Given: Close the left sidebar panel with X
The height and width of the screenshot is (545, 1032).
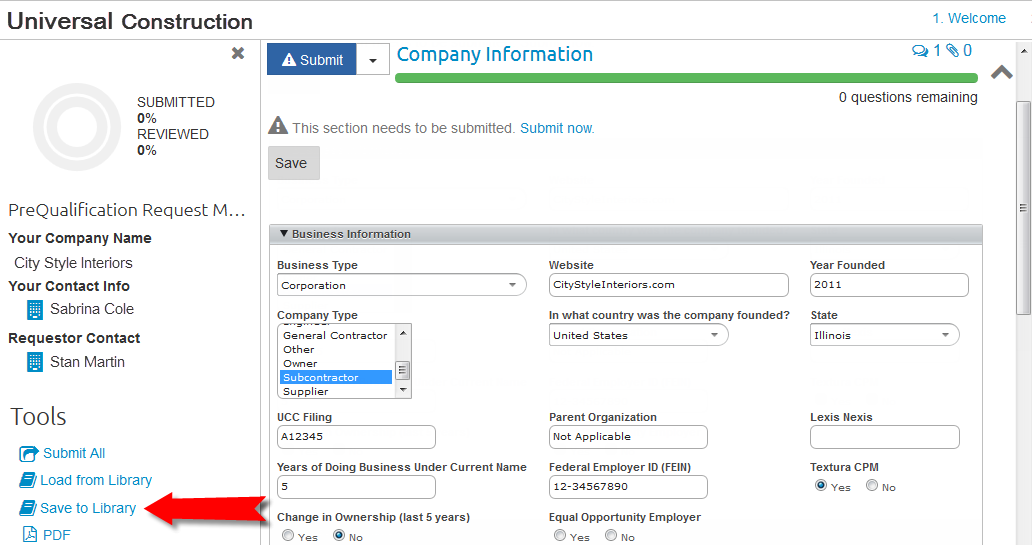Looking at the screenshot, I should click(x=238, y=53).
